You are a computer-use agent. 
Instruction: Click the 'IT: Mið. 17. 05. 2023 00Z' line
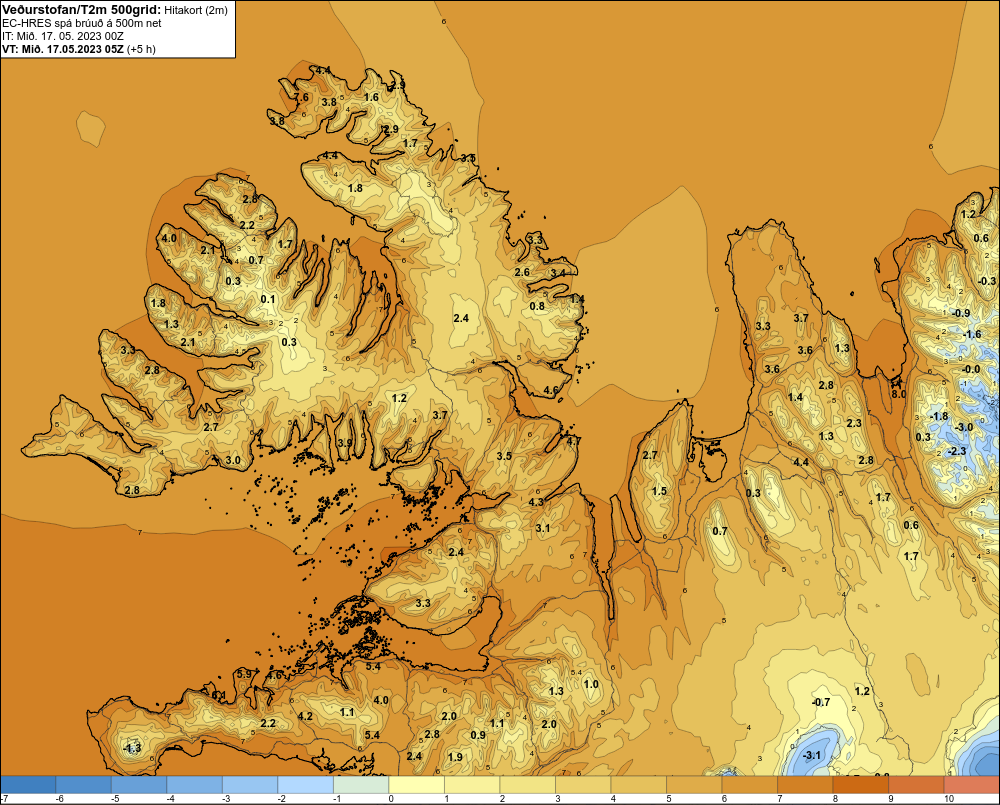click(x=63, y=36)
